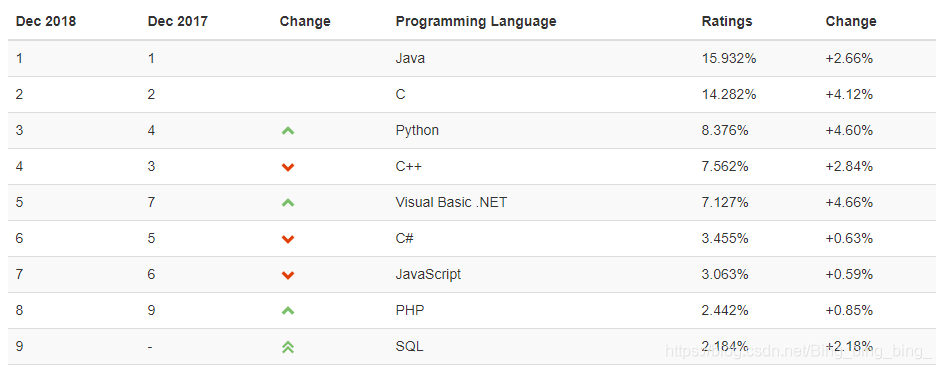941x369 pixels.
Task: Click the +0.63% change value
Action: click(x=849, y=238)
